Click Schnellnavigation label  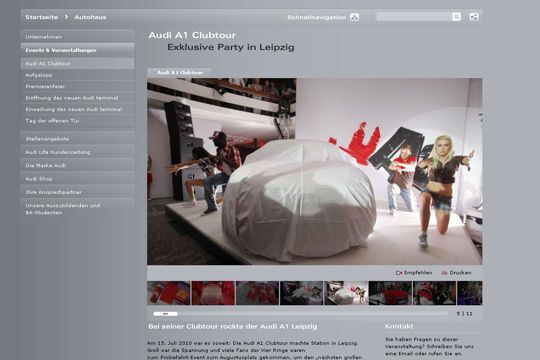pyautogui.click(x=316, y=17)
